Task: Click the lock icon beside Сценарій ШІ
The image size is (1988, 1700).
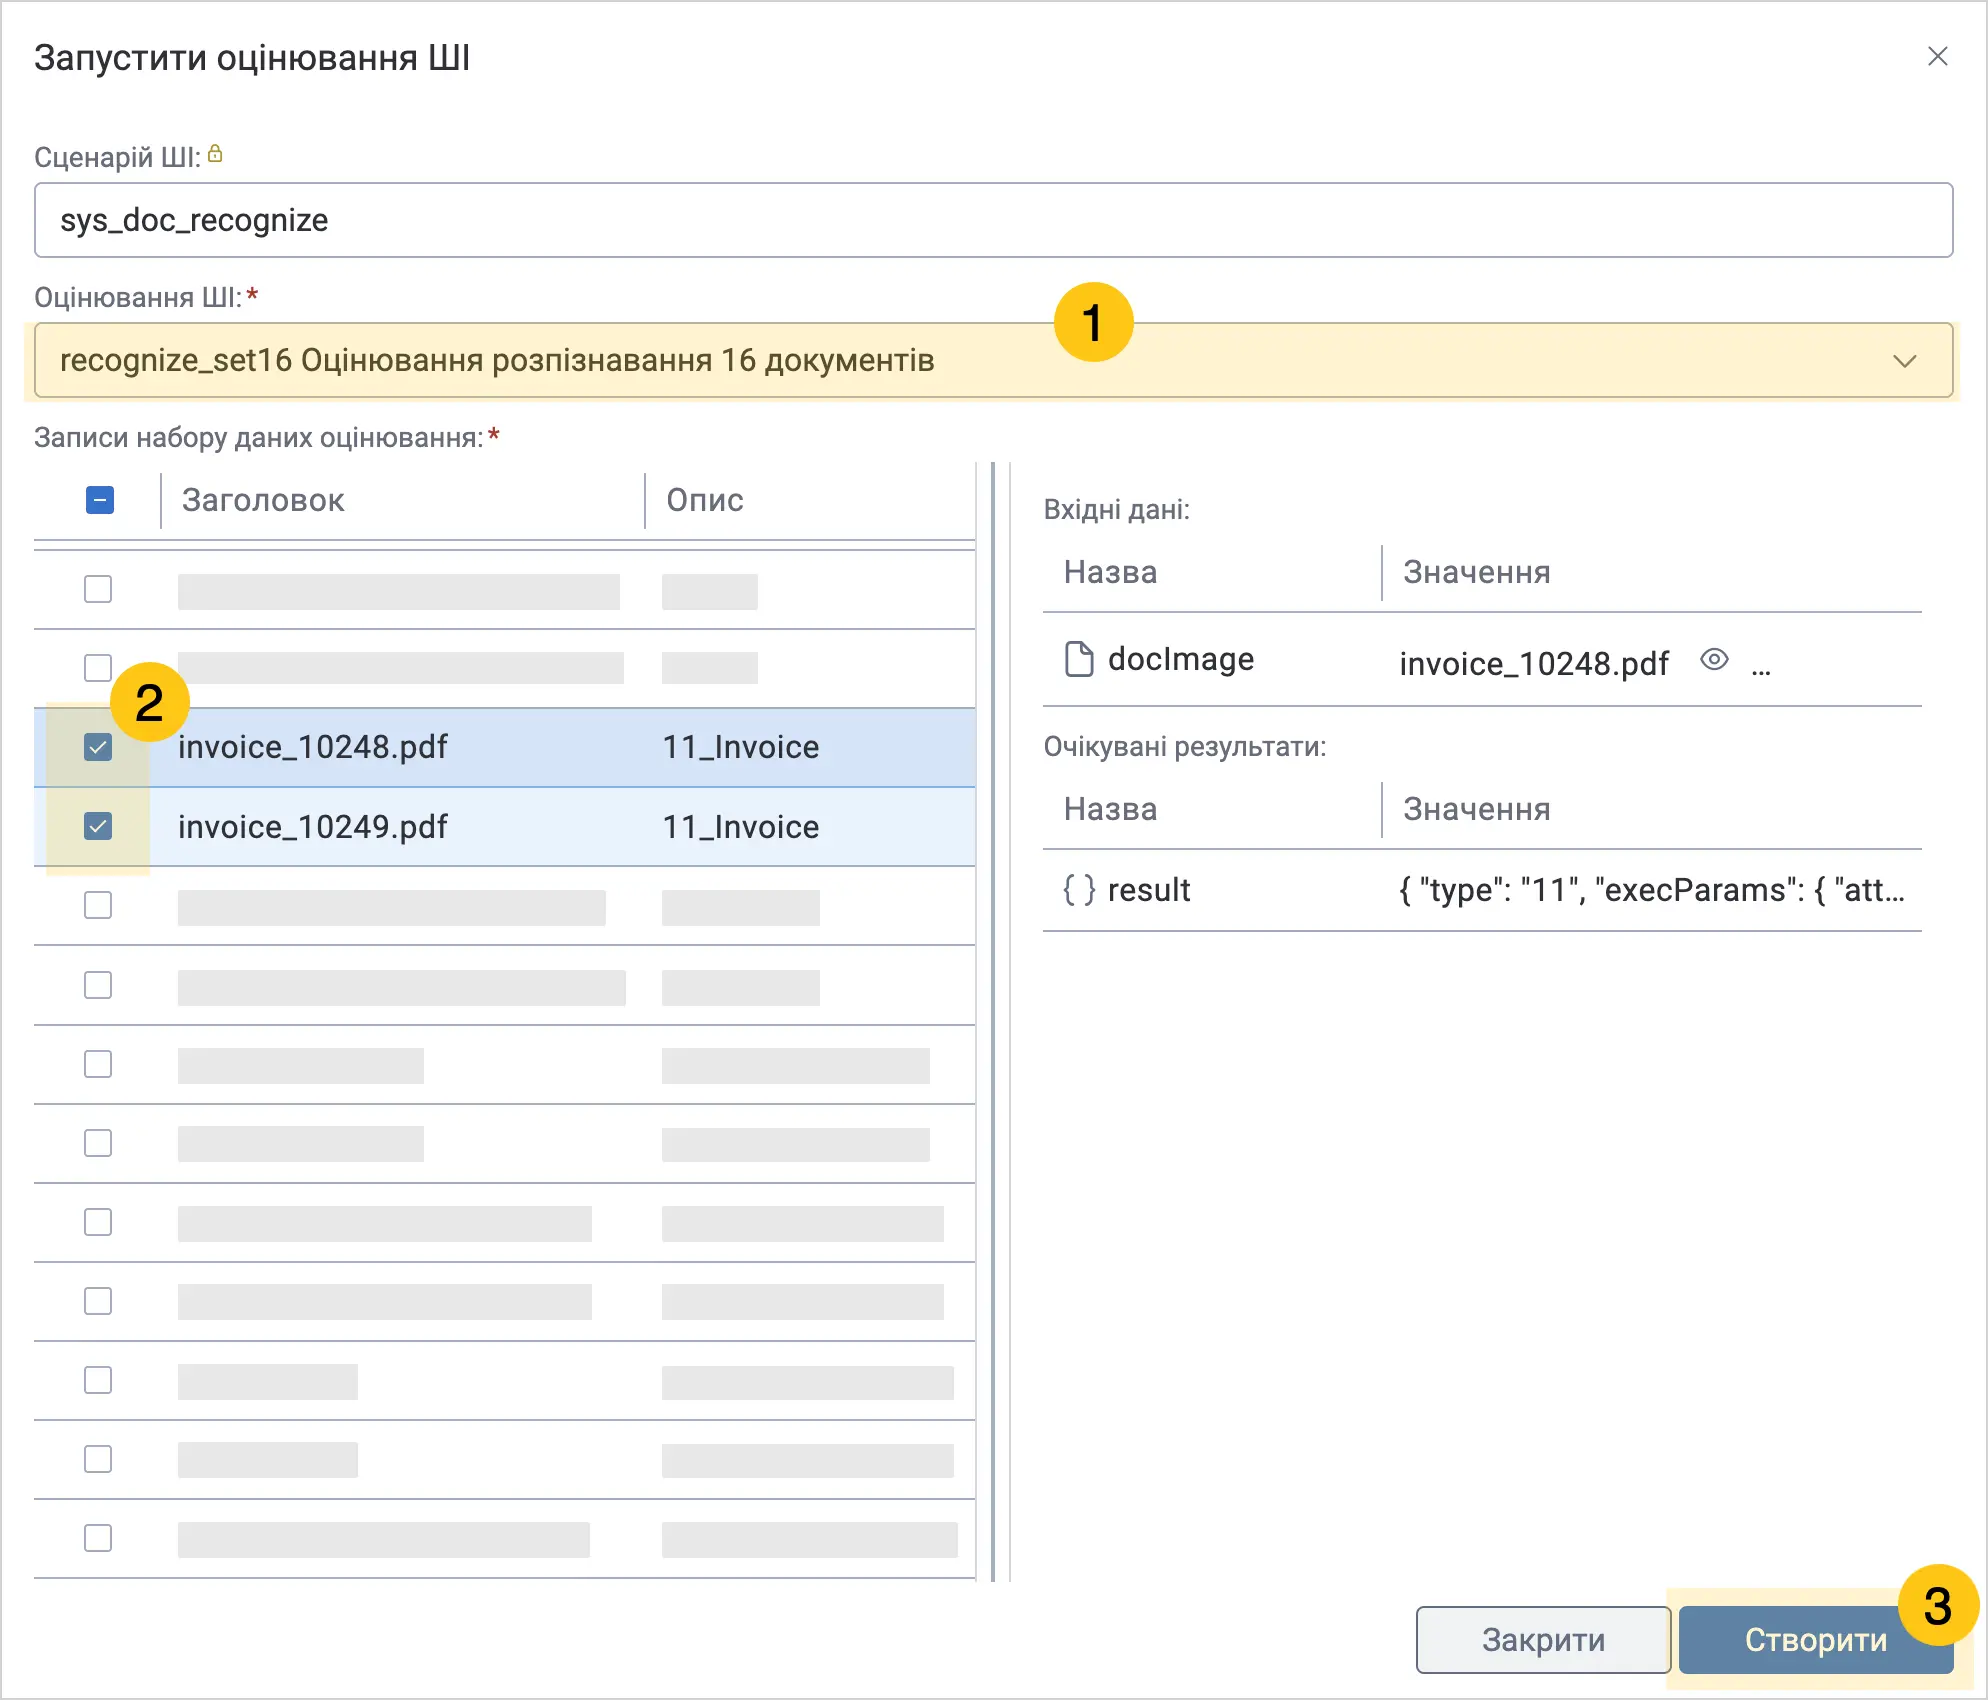Action: coord(215,154)
